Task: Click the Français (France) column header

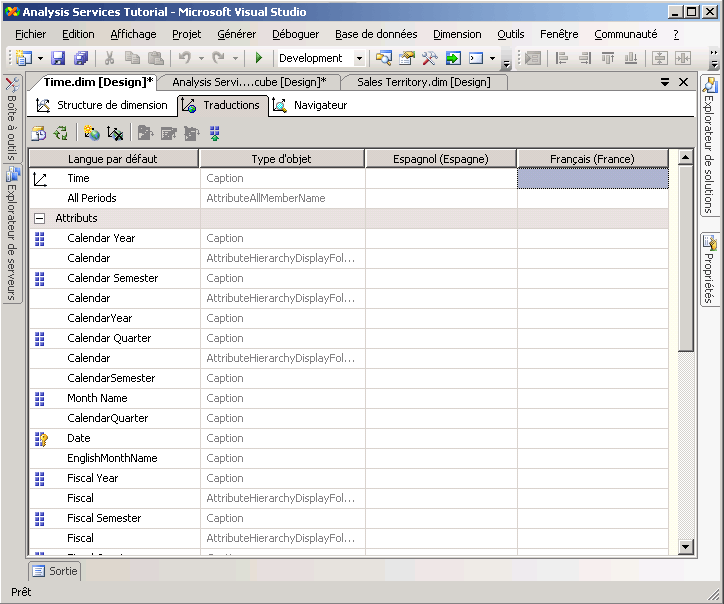Action: pyautogui.click(x=592, y=159)
